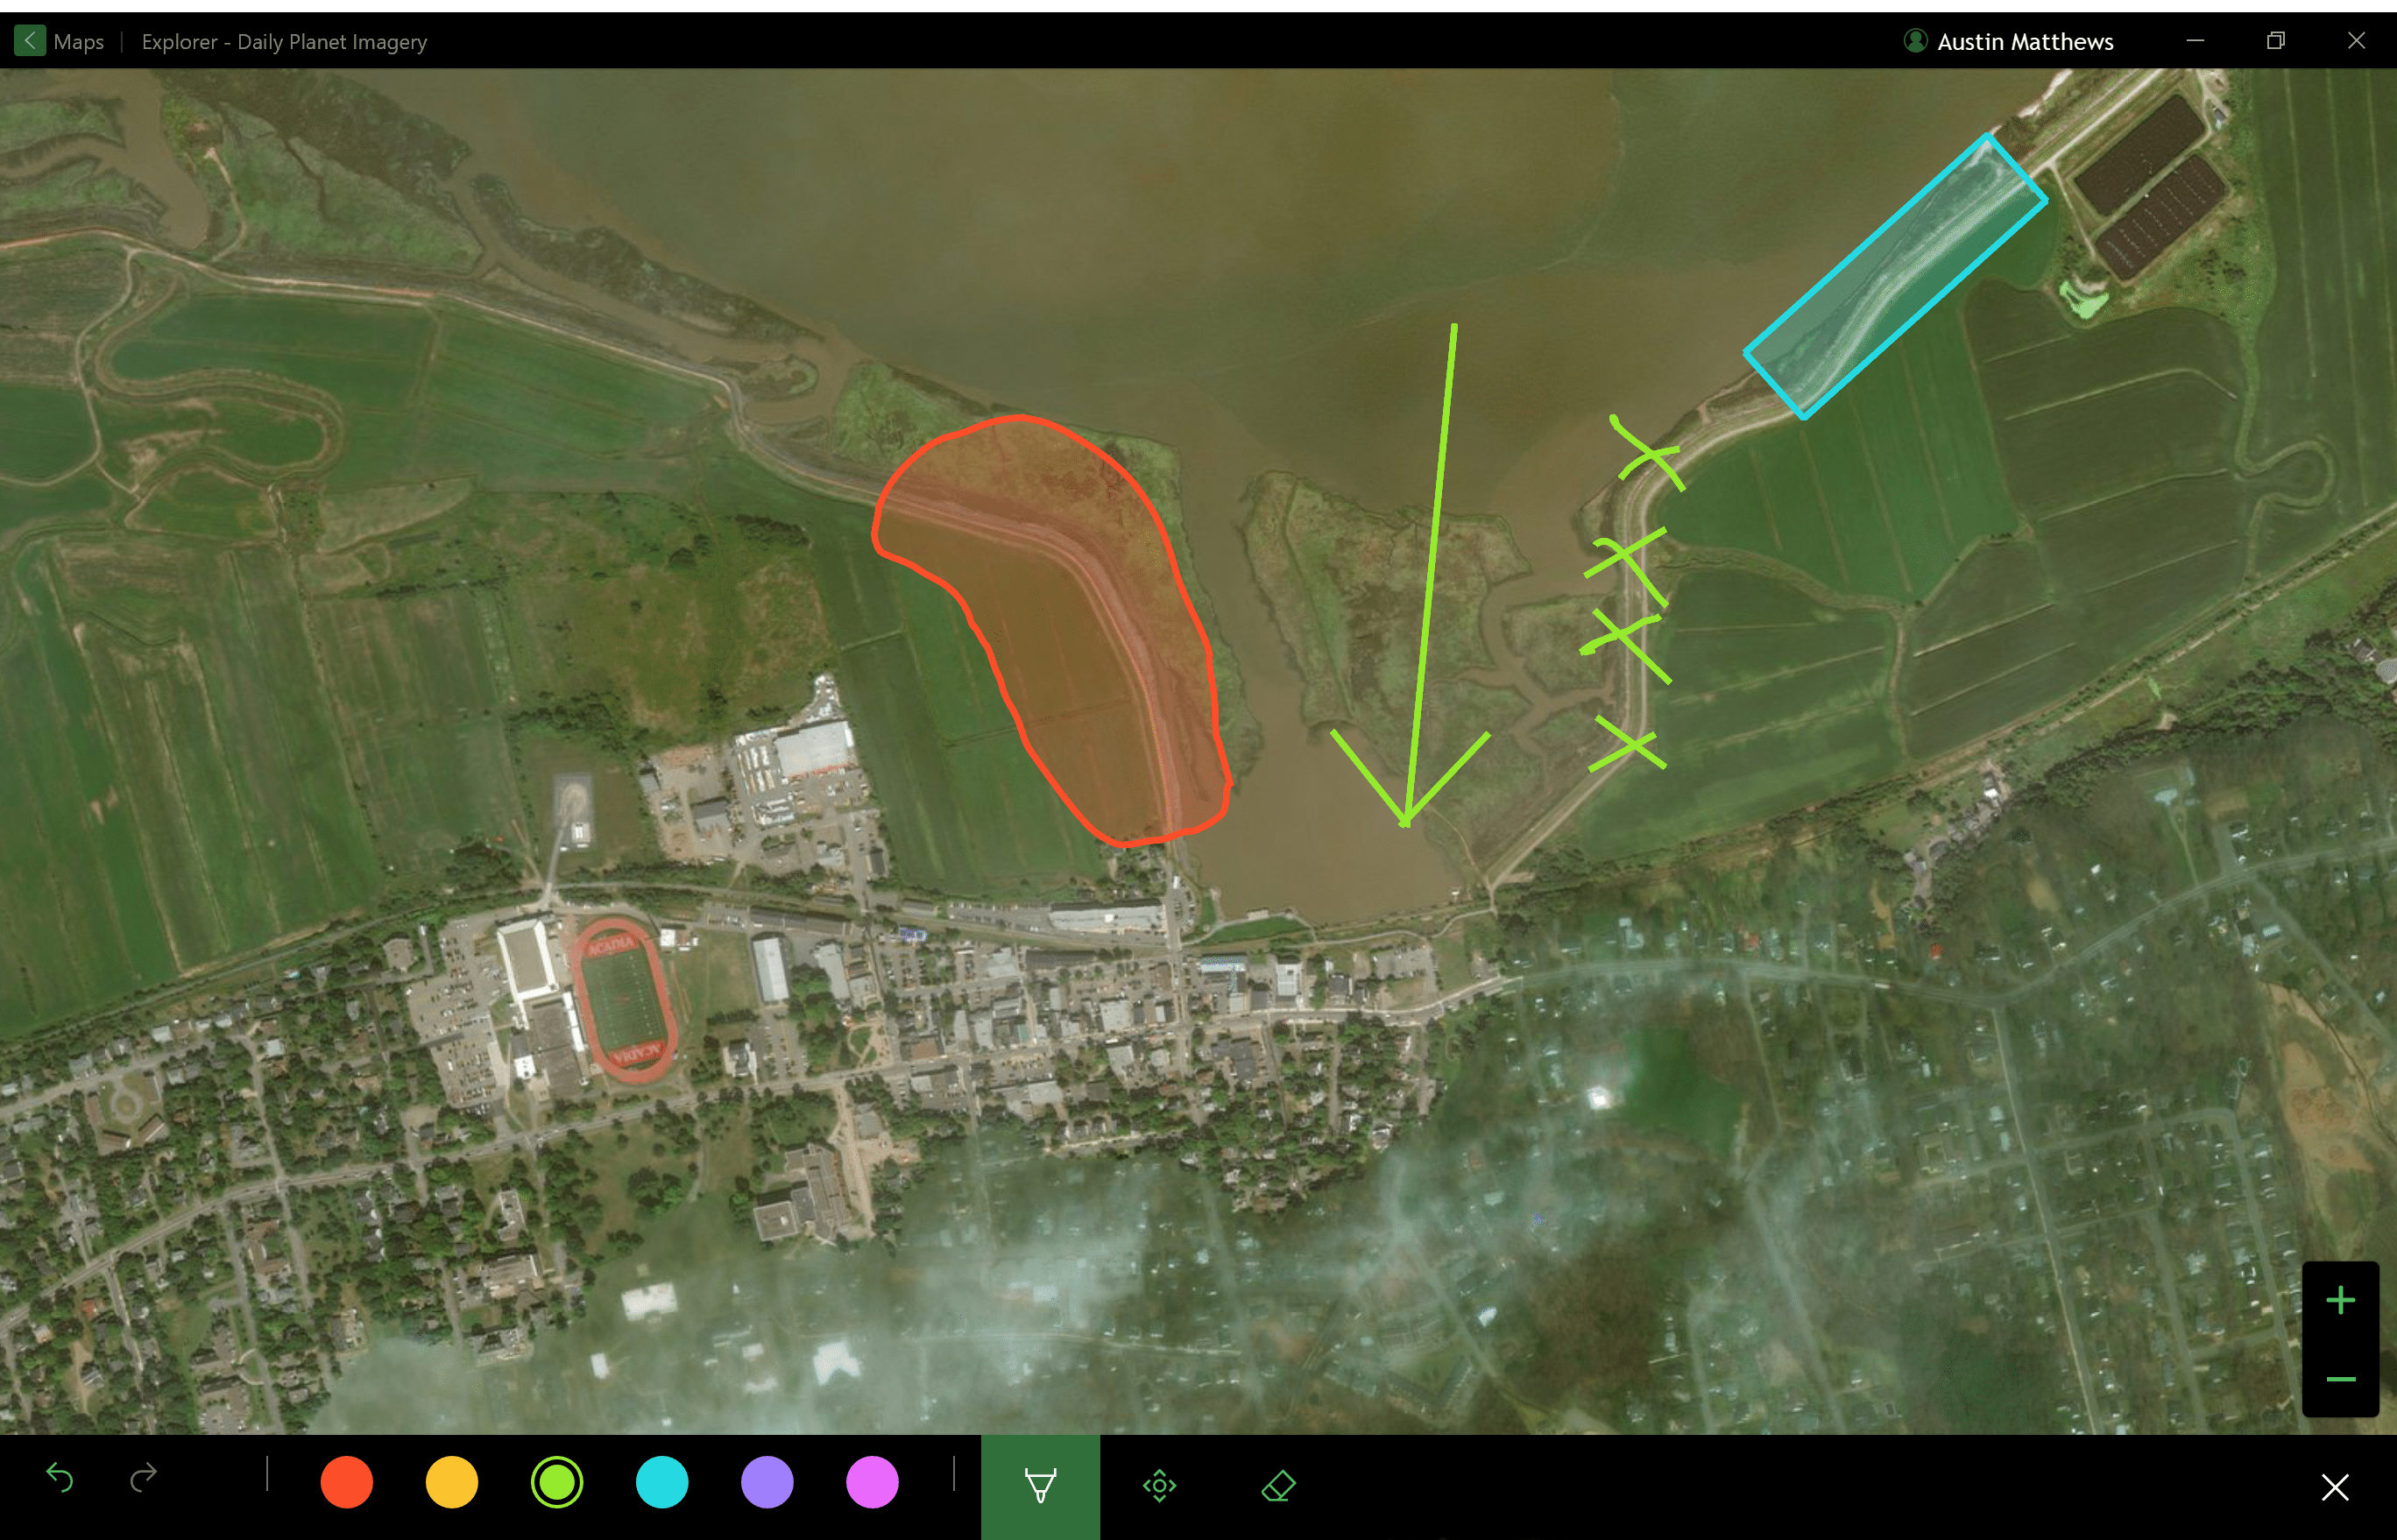Click the undo arrow icon
The width and height of the screenshot is (2397, 1540).
coord(60,1477)
